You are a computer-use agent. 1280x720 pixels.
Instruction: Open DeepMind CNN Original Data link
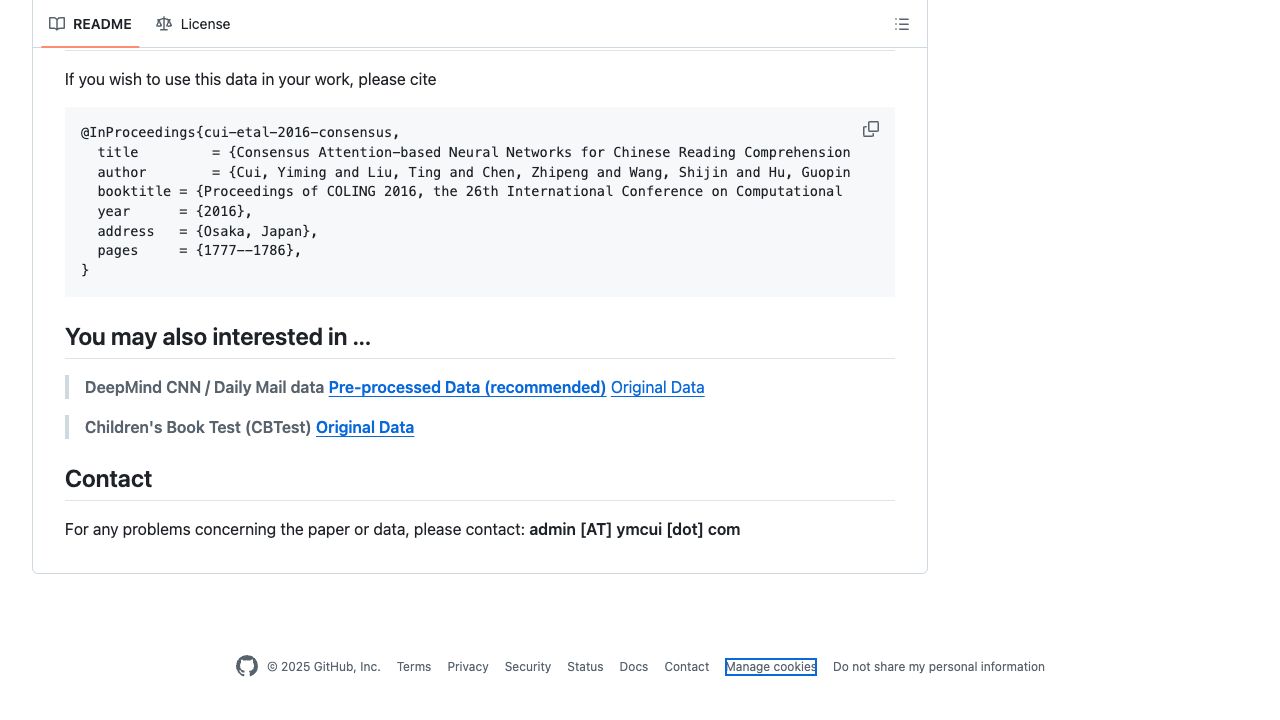pyautogui.click(x=657, y=387)
